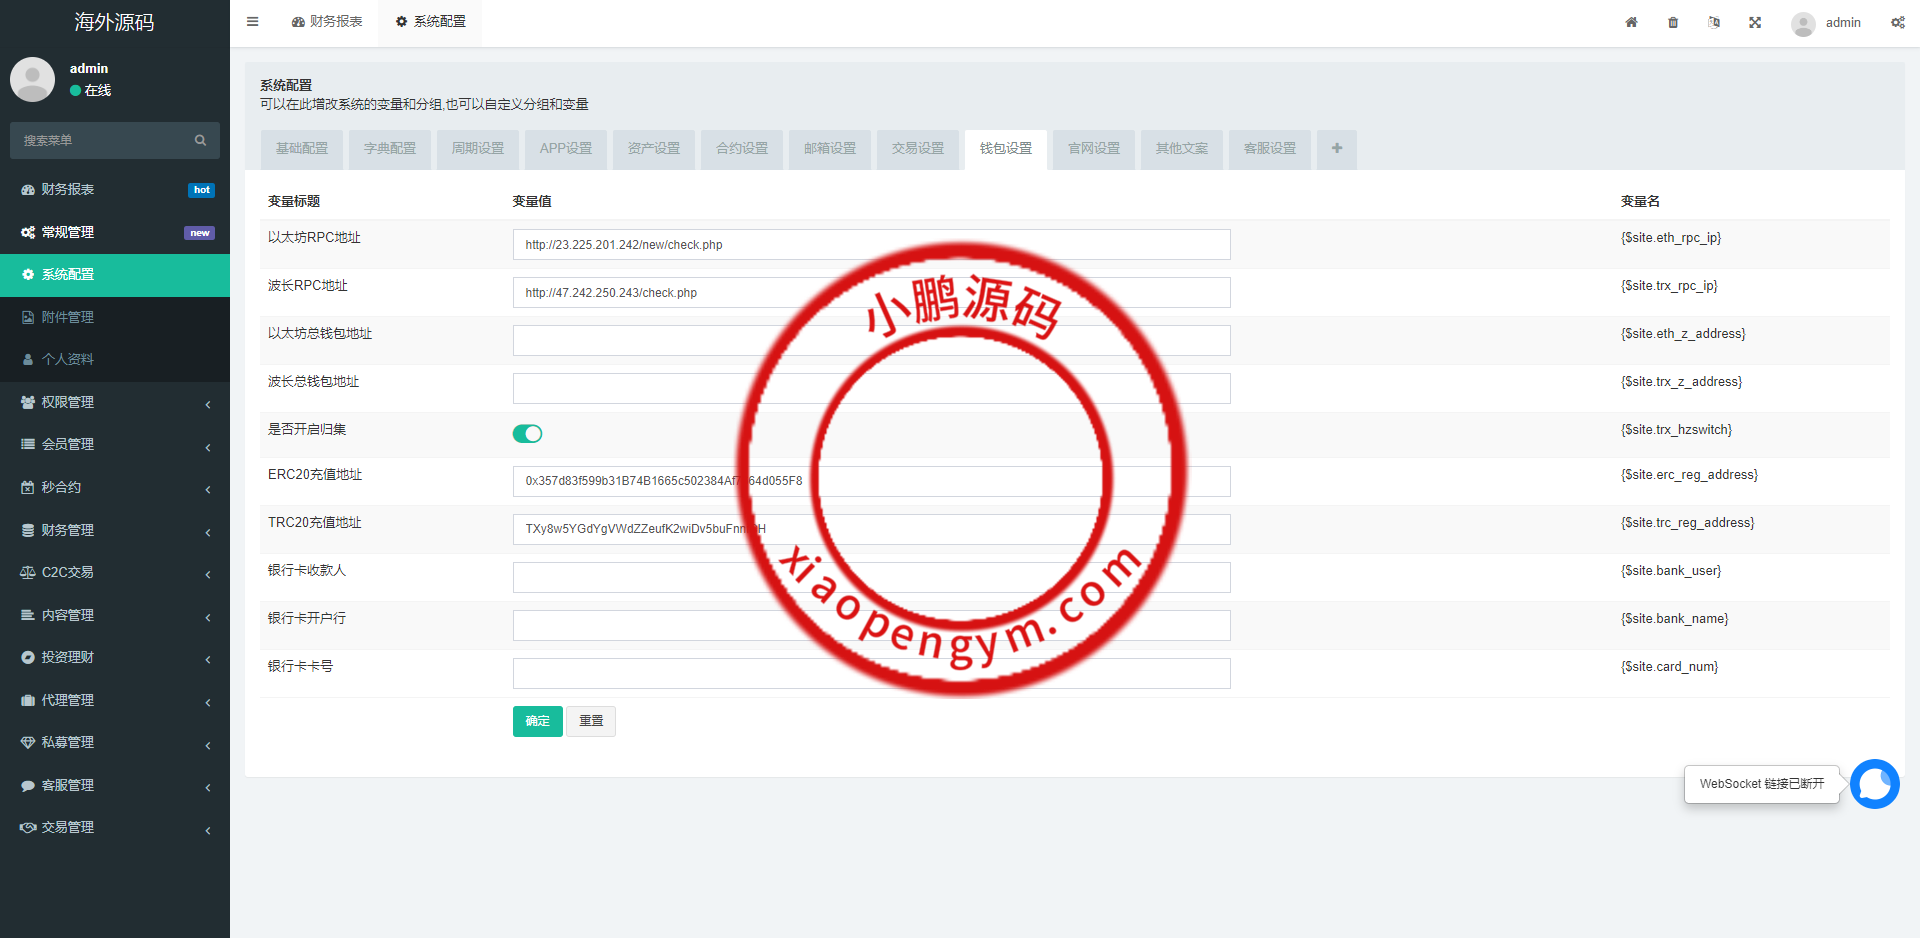Click the 重置 button
The width and height of the screenshot is (1920, 938).
coord(591,721)
